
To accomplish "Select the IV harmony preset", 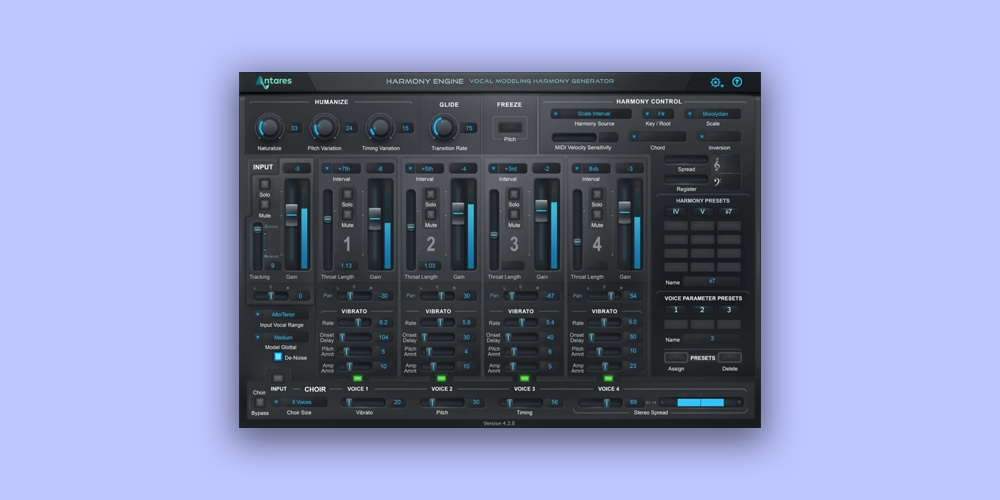I will (675, 212).
